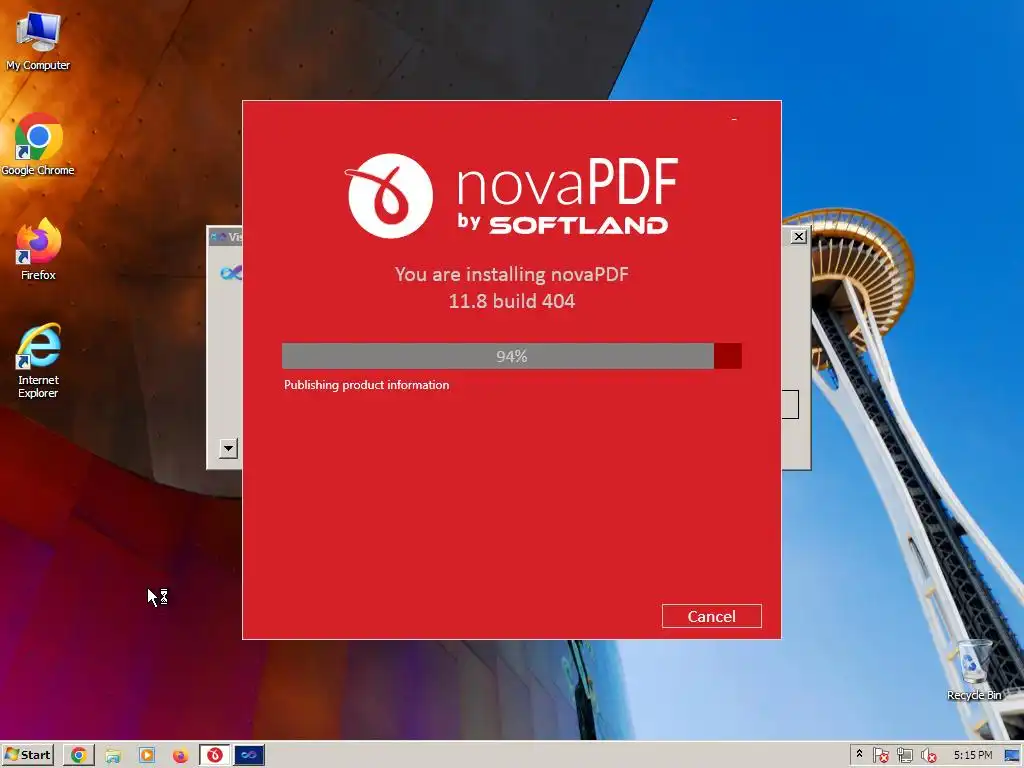Screen dimensions: 1024x768
Task: Open Action Center flag tray icon
Action: click(880, 755)
